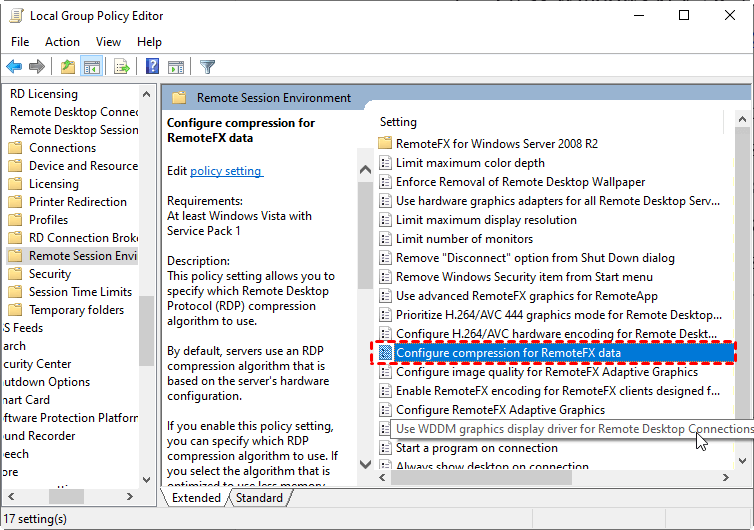This screenshot has height=530, width=754.
Task: Open the RemoteFX for Windows Server 2008 R2 folder
Action: (496, 143)
